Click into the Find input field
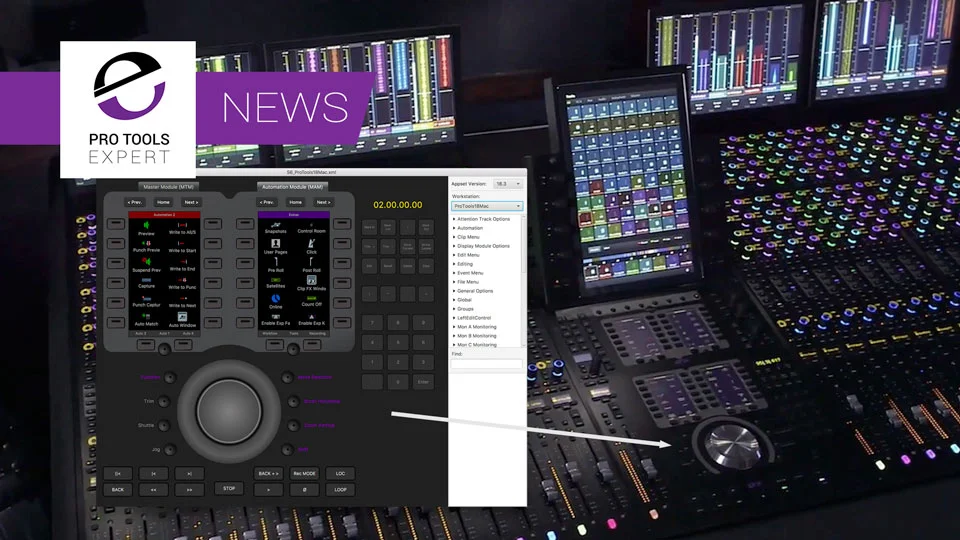 click(487, 364)
